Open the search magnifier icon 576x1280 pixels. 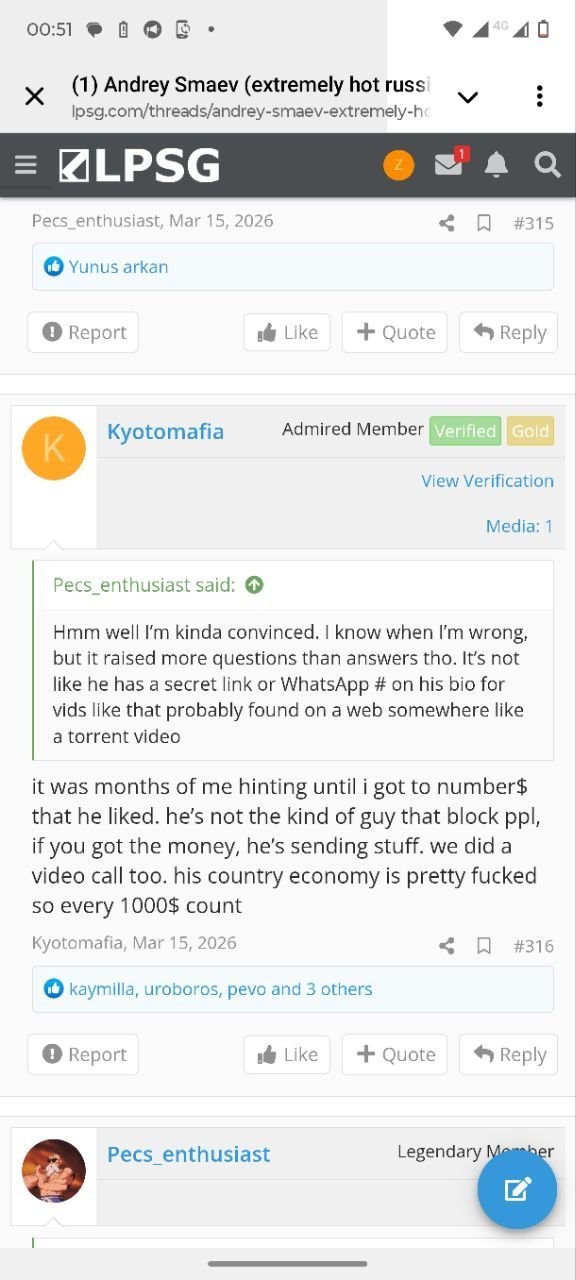pyautogui.click(x=547, y=165)
